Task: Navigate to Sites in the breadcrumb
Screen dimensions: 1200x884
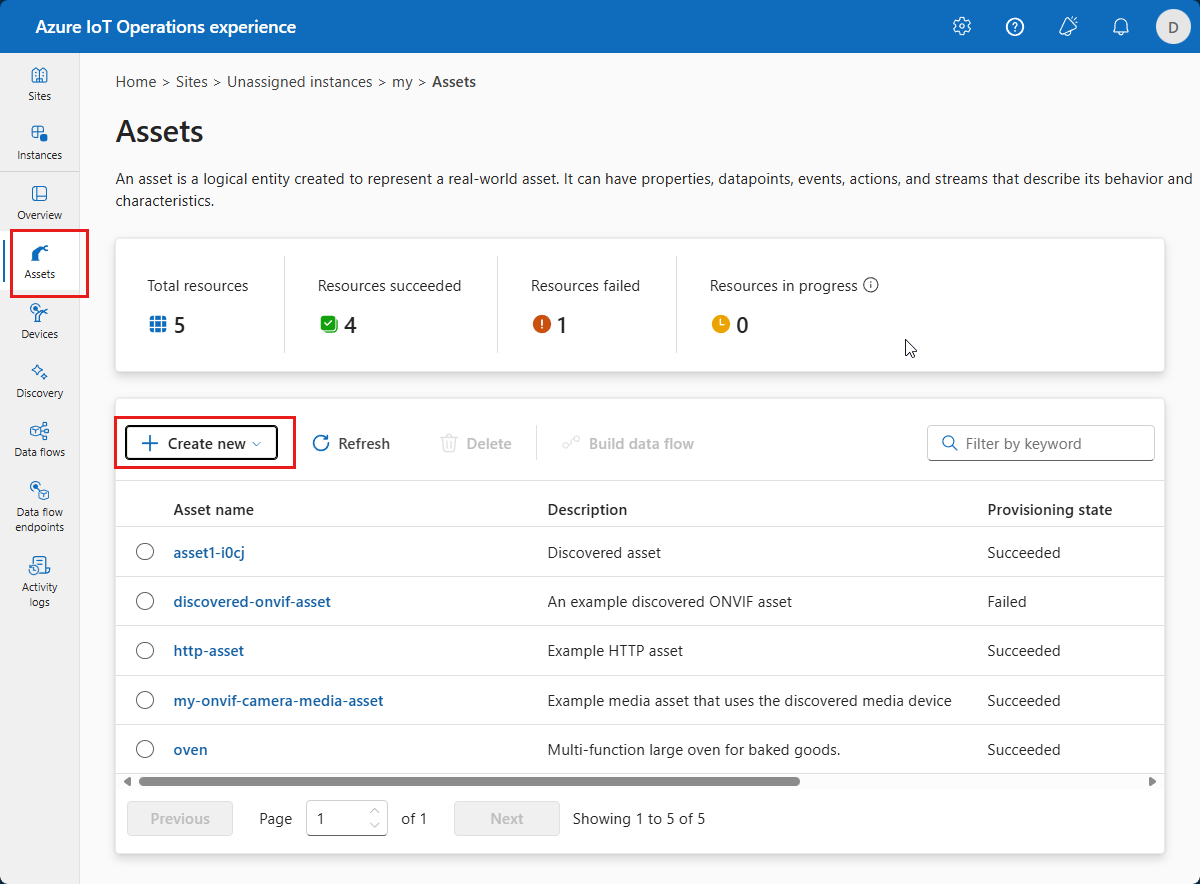Action: [191, 82]
